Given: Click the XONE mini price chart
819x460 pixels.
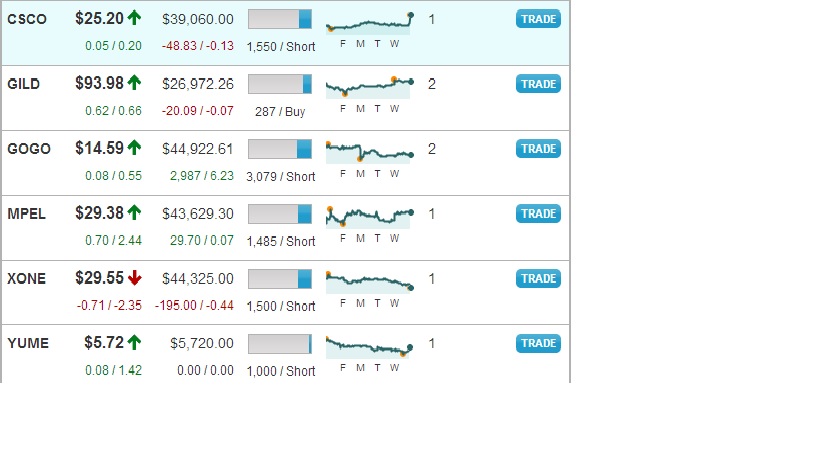Looking at the screenshot, I should coord(370,282).
